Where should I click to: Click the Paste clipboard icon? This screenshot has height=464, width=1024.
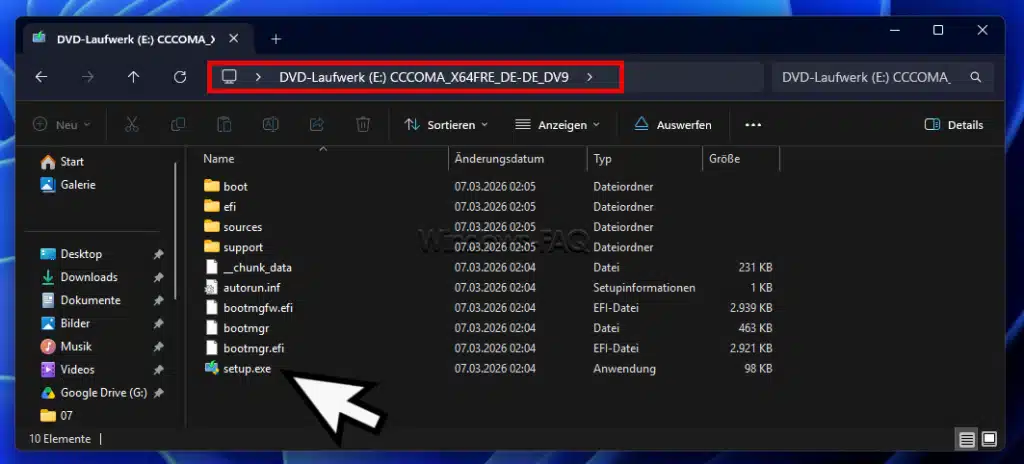(224, 124)
